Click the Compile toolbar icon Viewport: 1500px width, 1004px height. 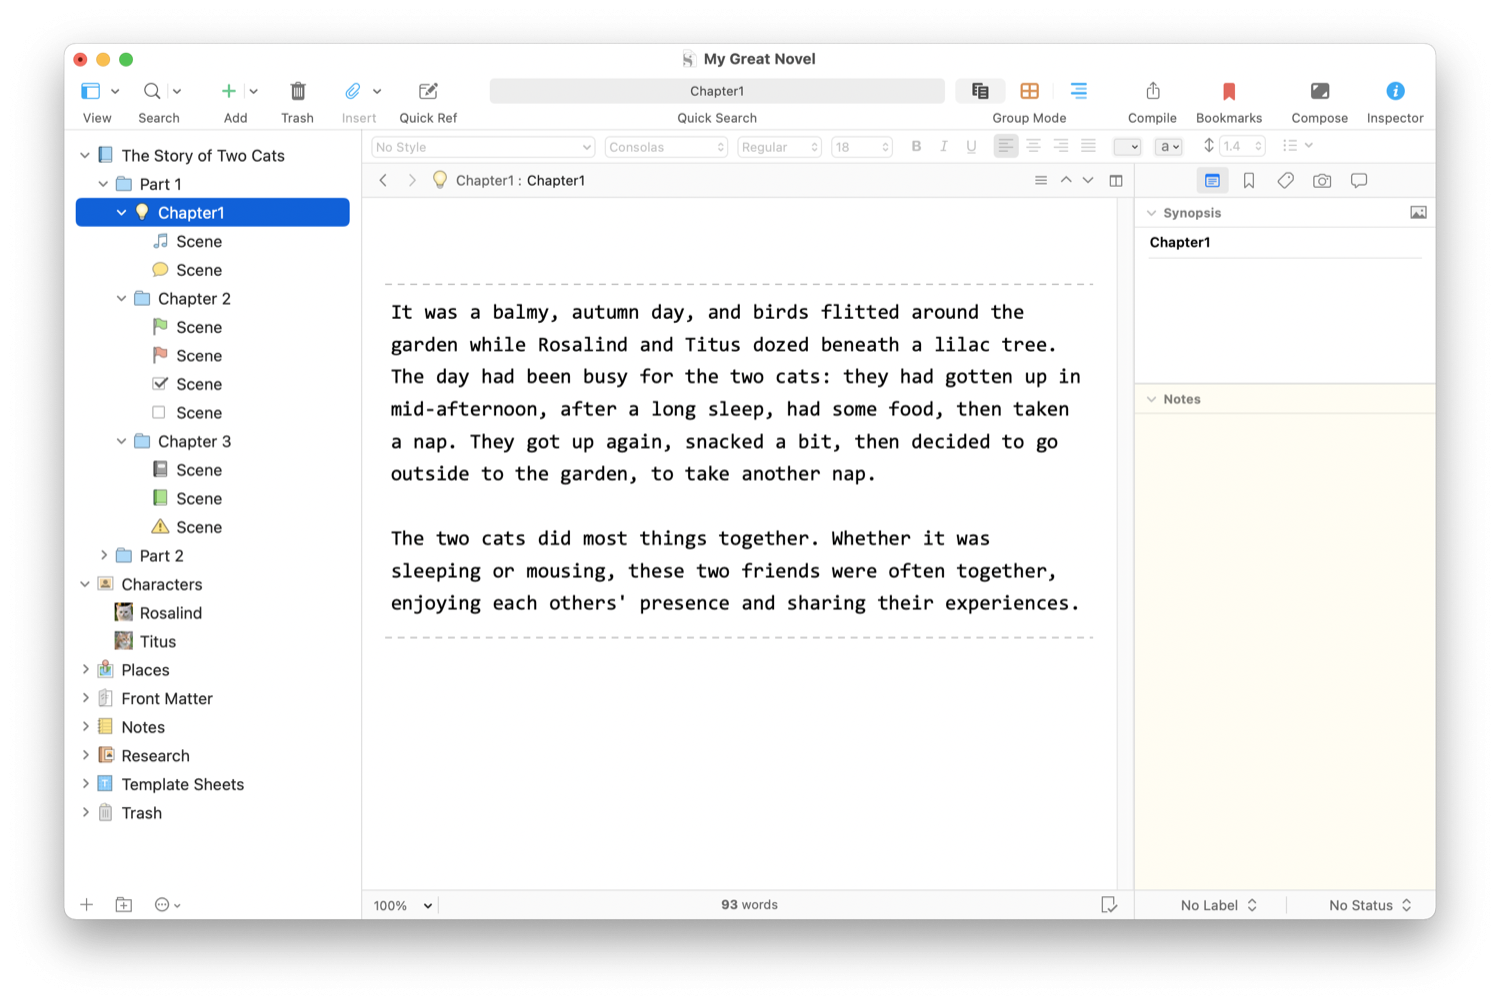(1152, 92)
